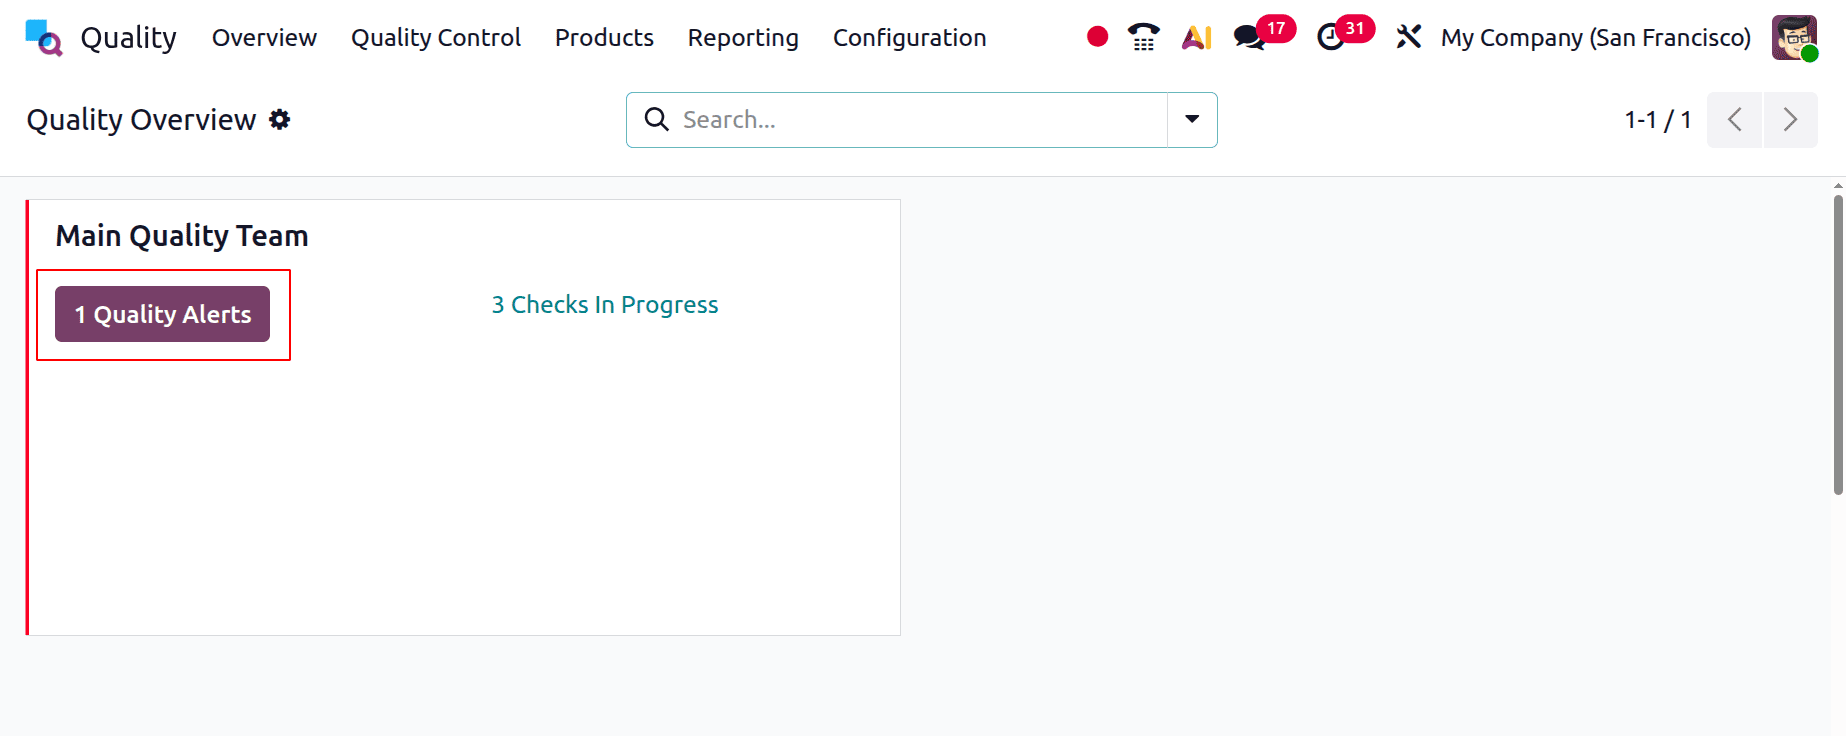Image resolution: width=1846 pixels, height=736 pixels.
Task: Open the Configuration menu
Action: coord(909,38)
